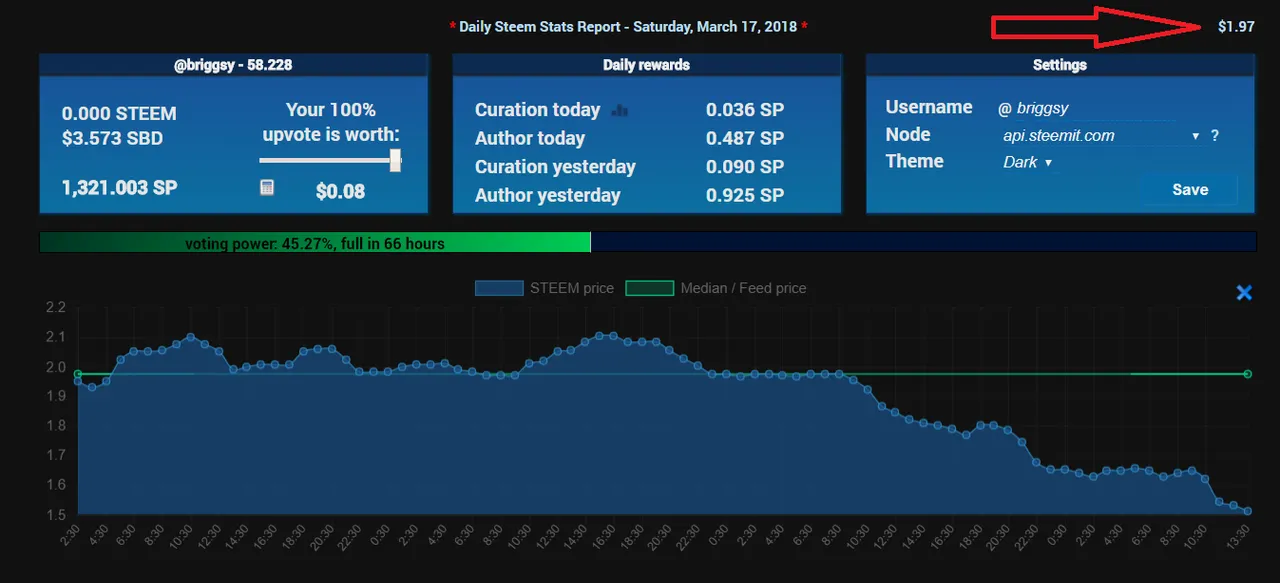Image resolution: width=1280 pixels, height=583 pixels.
Task: Click the 1.5 y-axis label
Action: tap(55, 515)
